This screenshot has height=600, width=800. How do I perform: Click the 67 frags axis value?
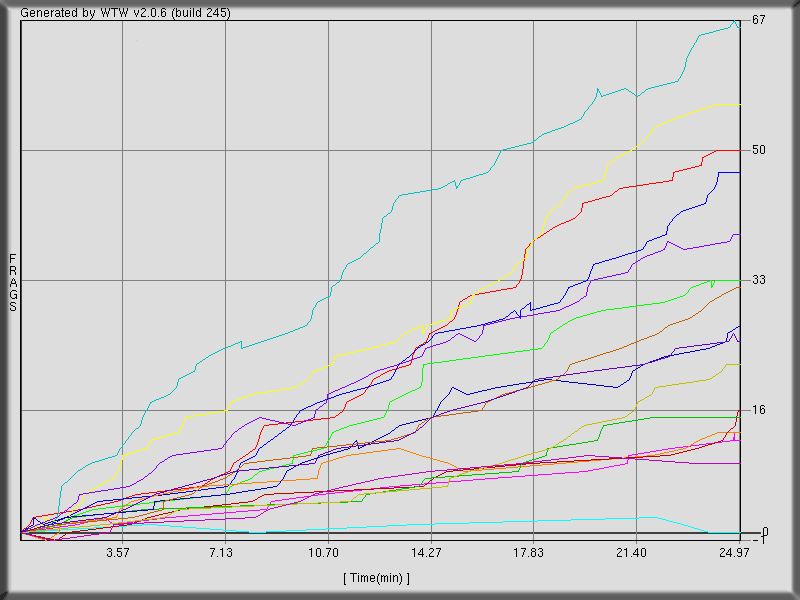(758, 20)
